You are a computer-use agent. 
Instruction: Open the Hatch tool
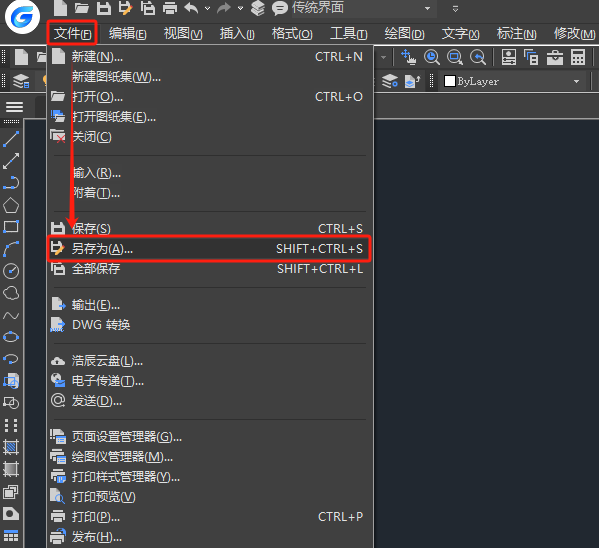coord(11,447)
